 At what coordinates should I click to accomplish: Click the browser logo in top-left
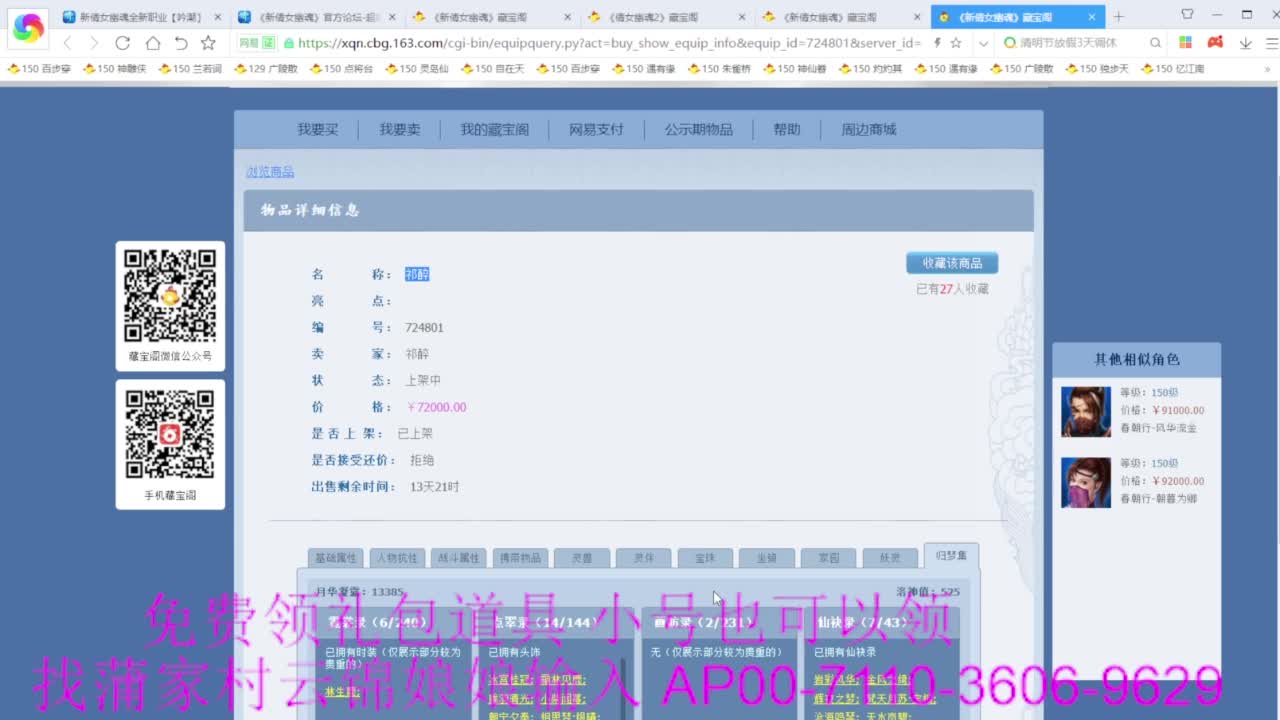click(28, 28)
